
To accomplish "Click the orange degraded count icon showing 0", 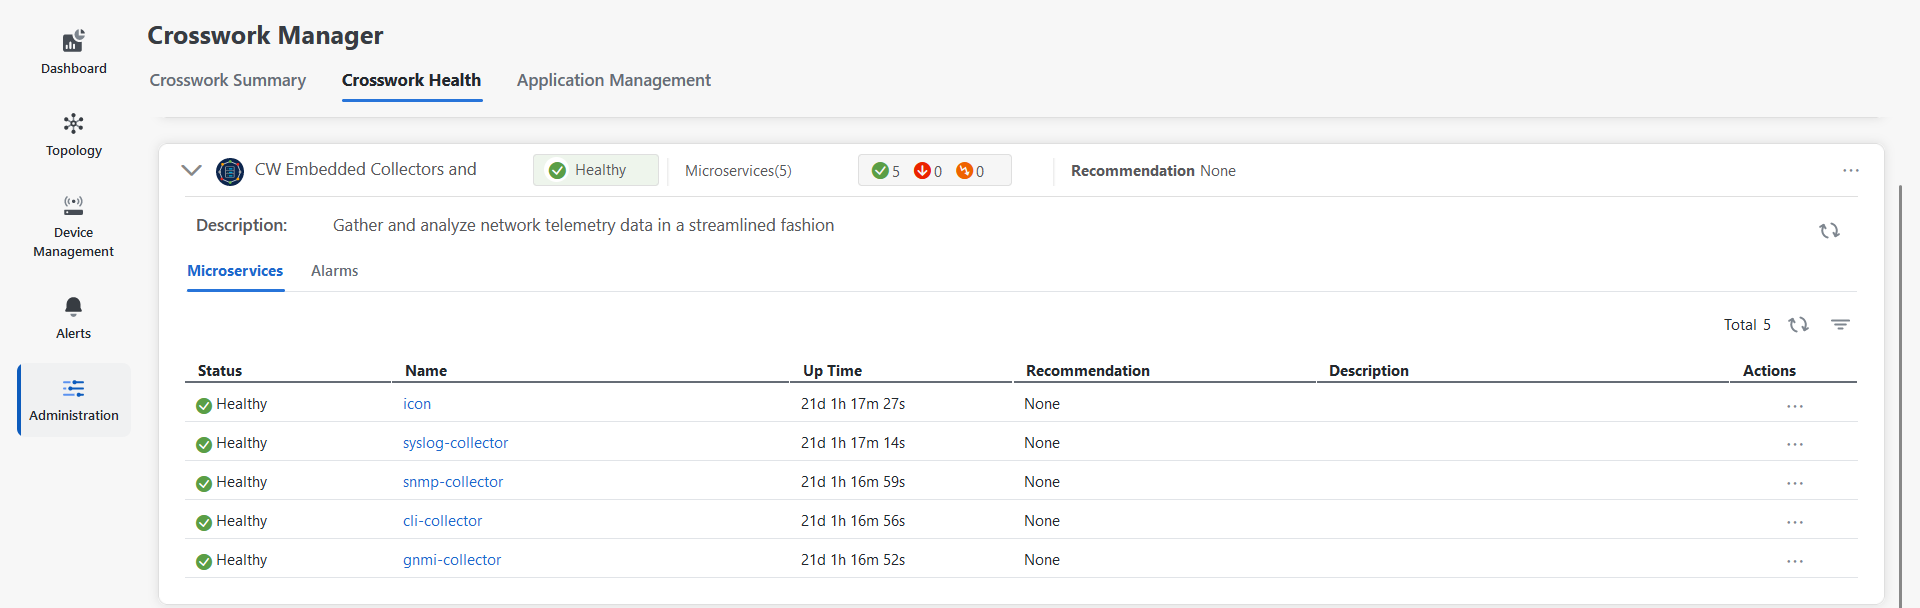I will (964, 171).
